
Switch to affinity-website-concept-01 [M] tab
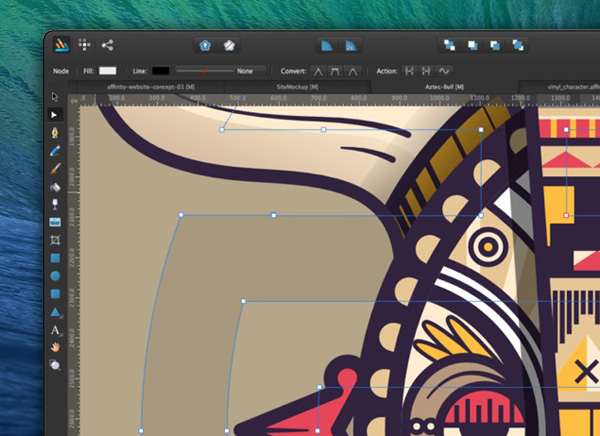(150, 87)
